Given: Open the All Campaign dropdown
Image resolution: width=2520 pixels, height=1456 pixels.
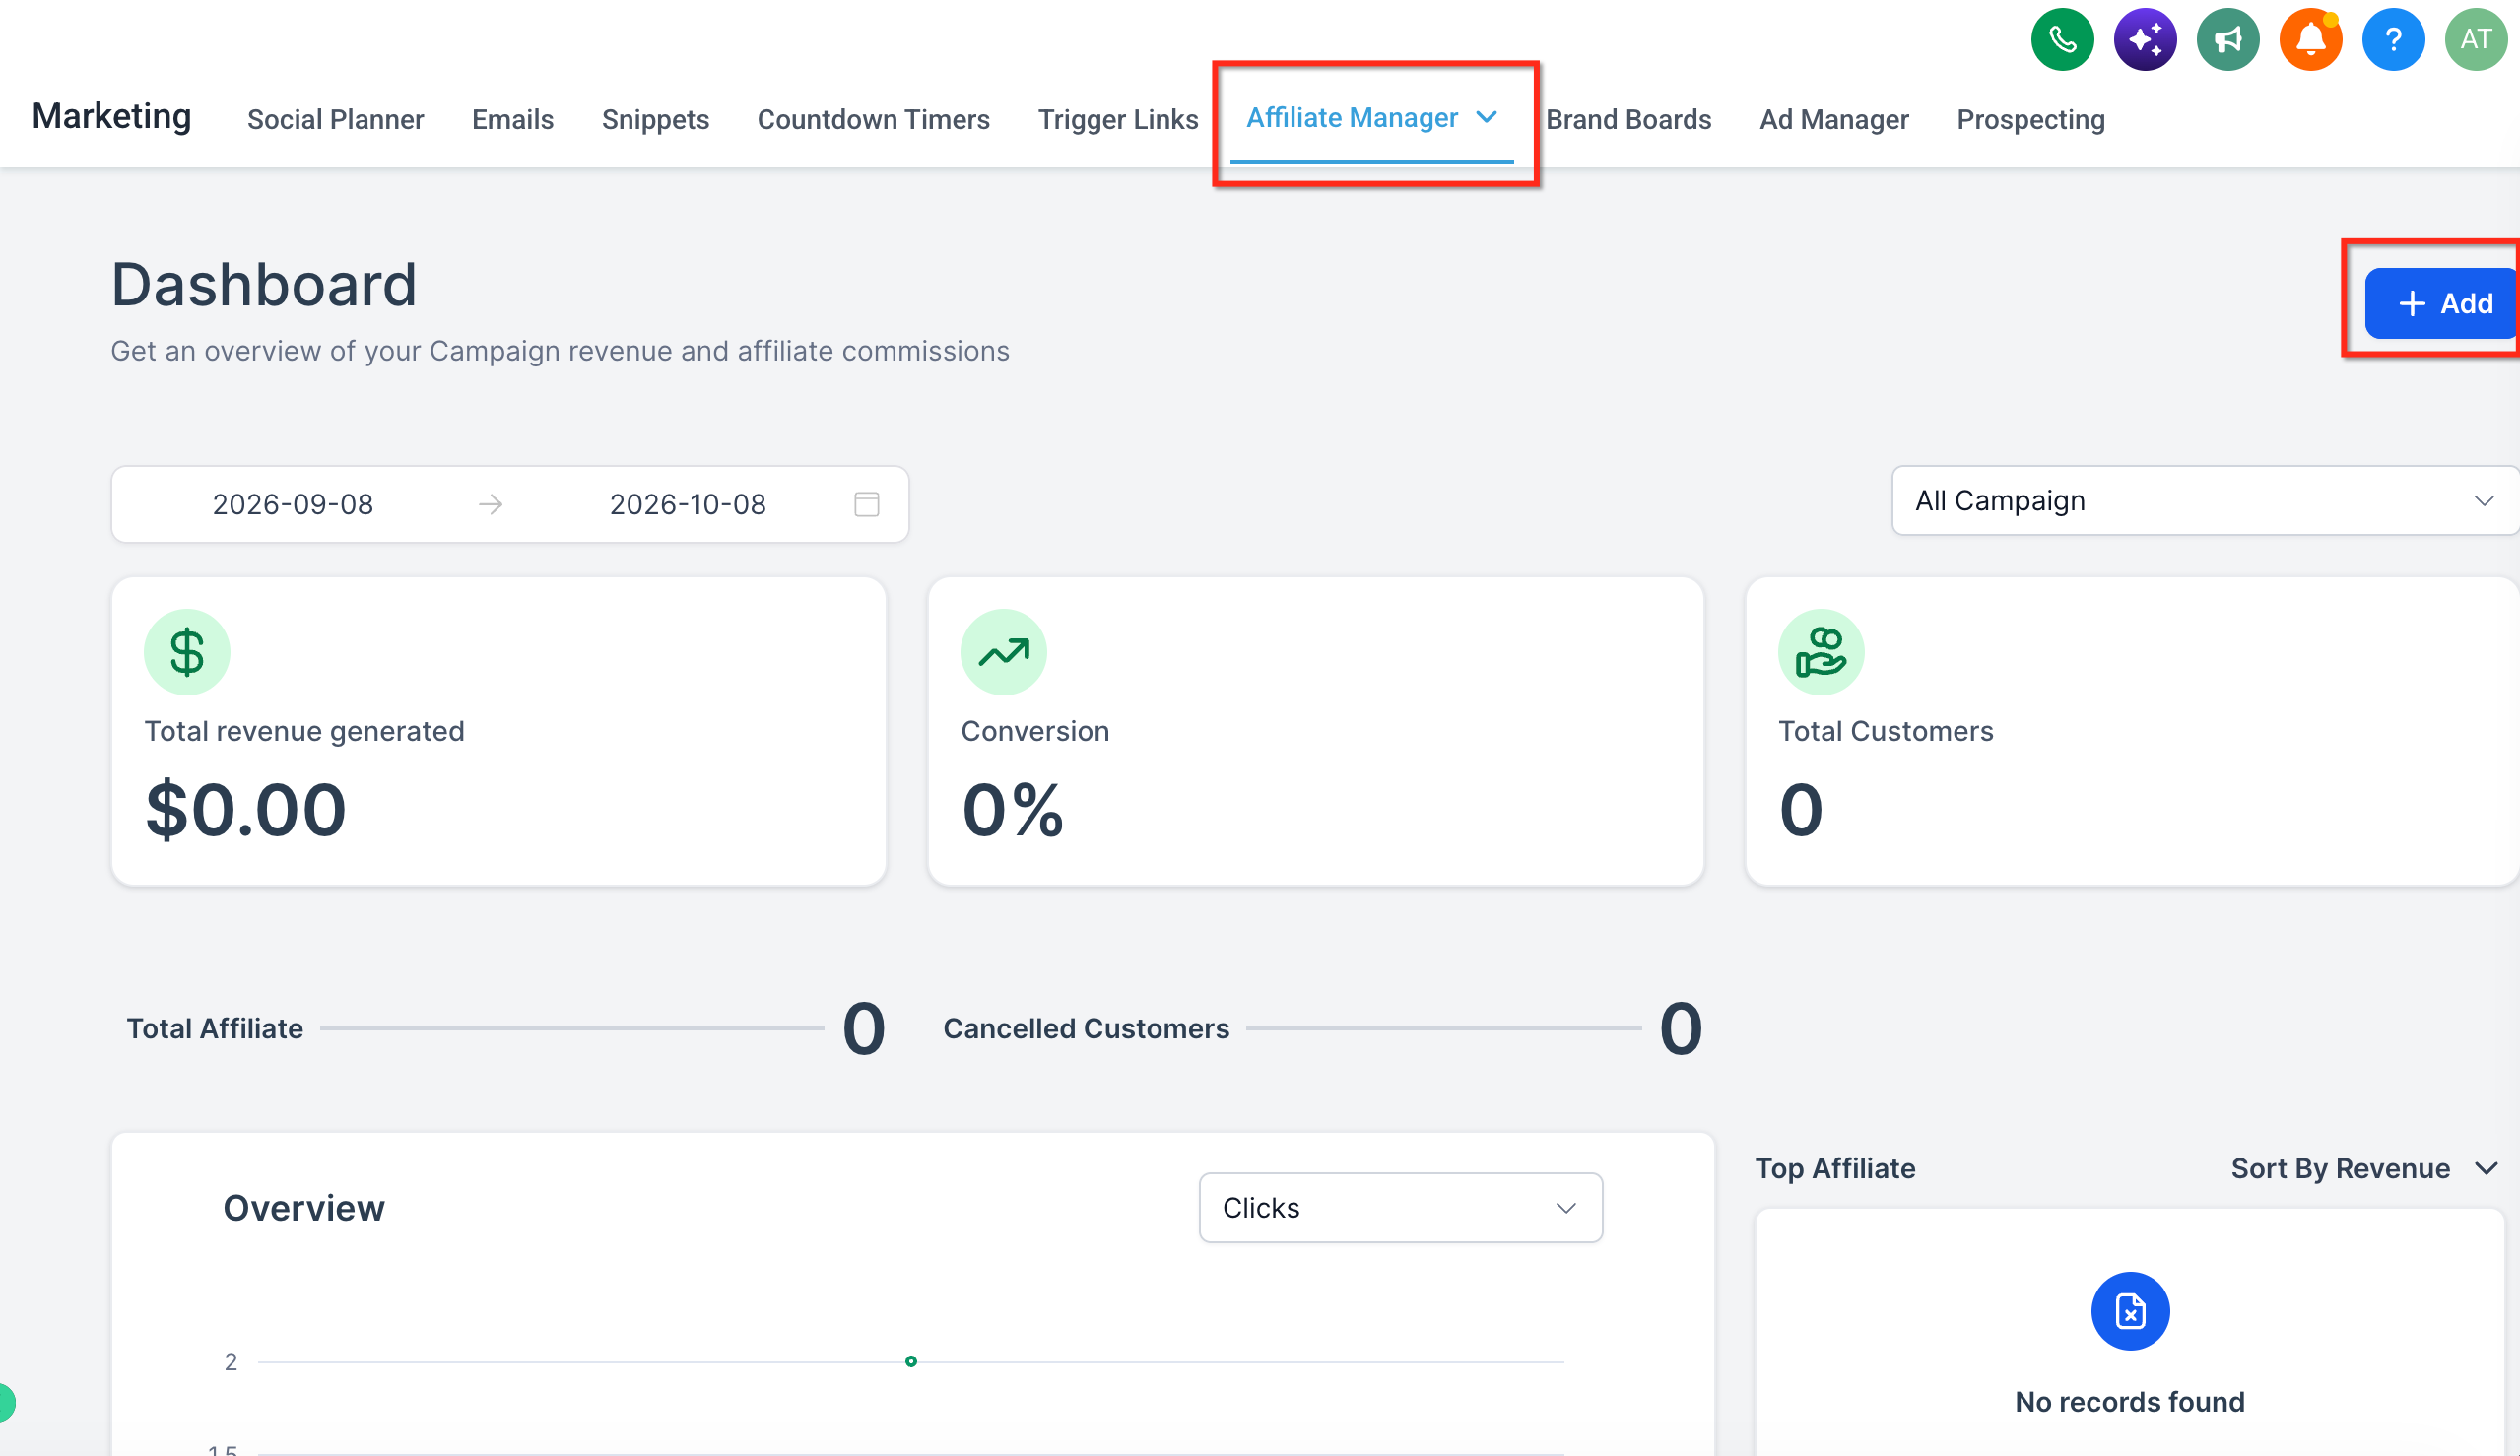Looking at the screenshot, I should click(2205, 500).
